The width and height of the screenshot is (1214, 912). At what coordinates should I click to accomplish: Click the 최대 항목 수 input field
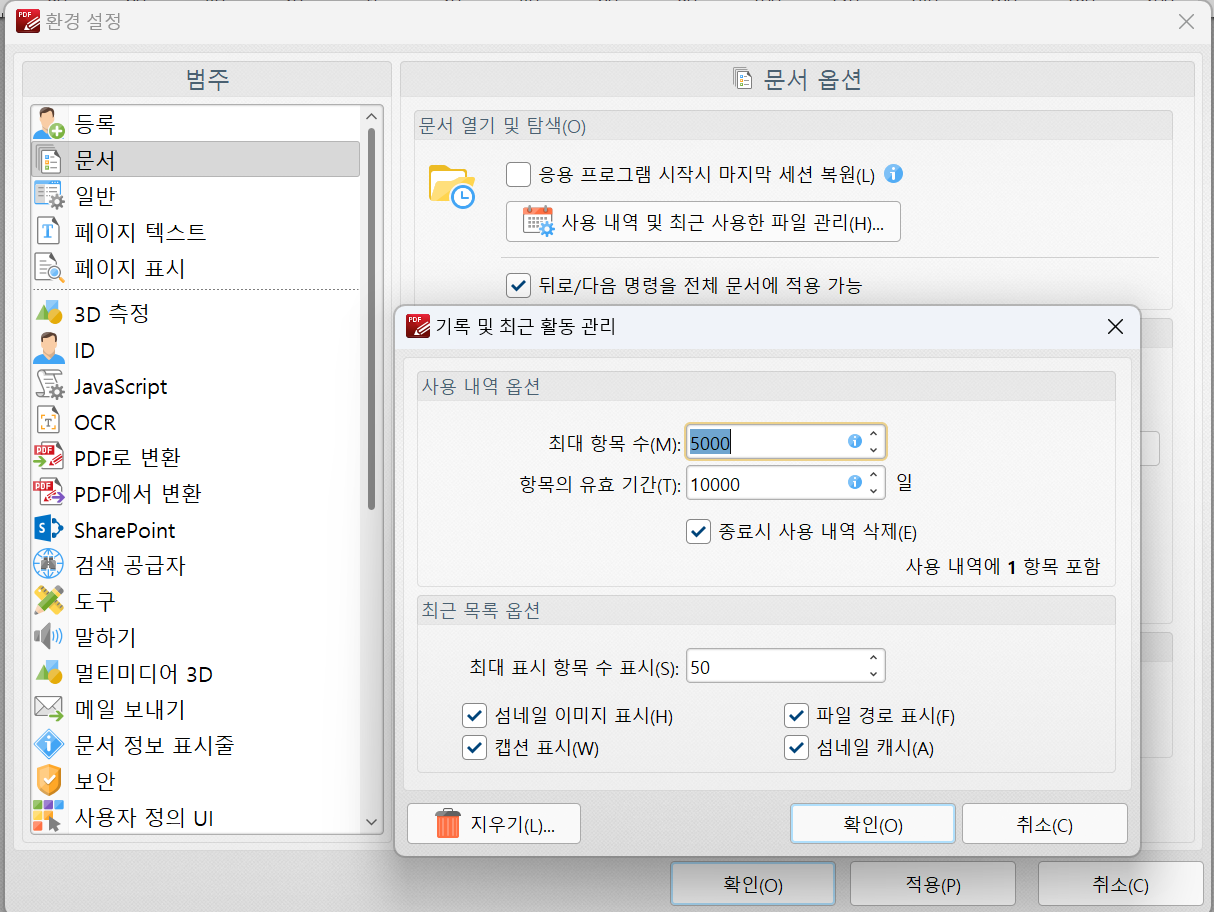[765, 442]
